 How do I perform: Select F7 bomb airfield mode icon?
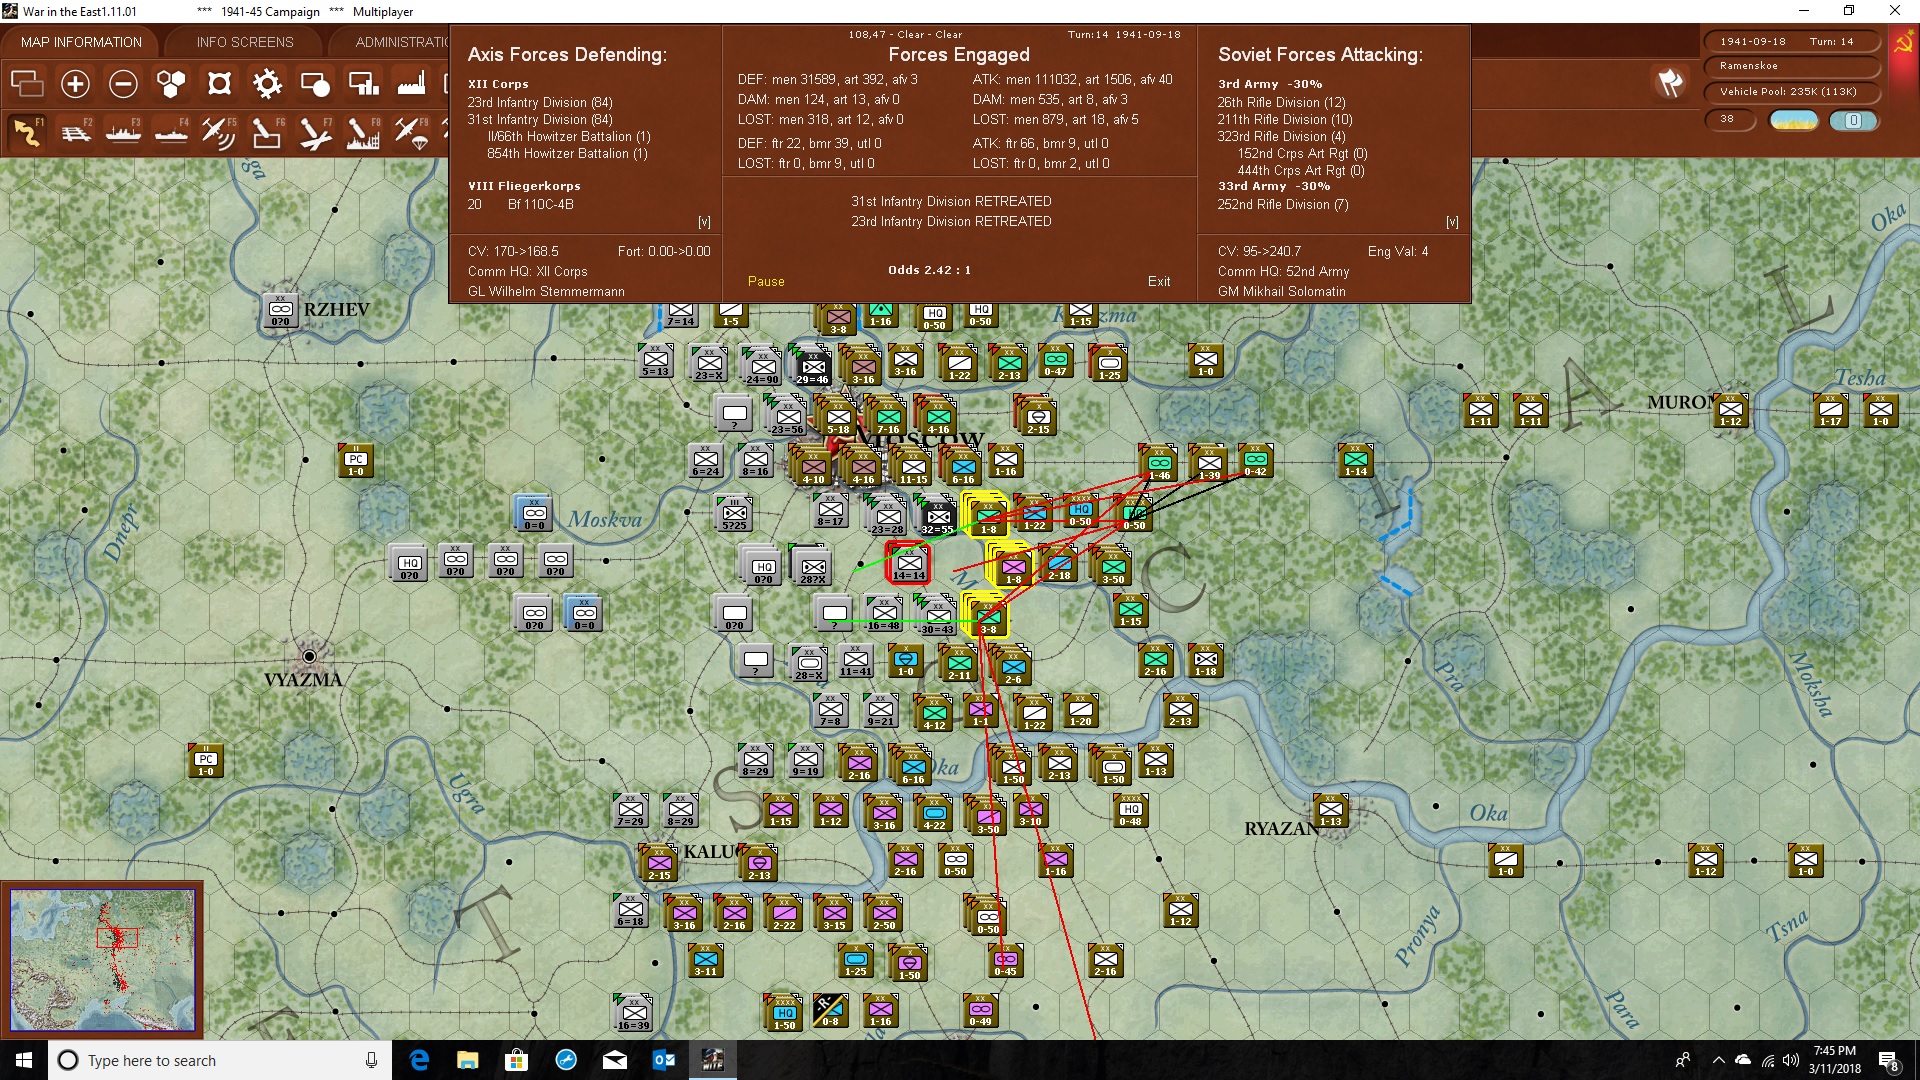(x=315, y=132)
